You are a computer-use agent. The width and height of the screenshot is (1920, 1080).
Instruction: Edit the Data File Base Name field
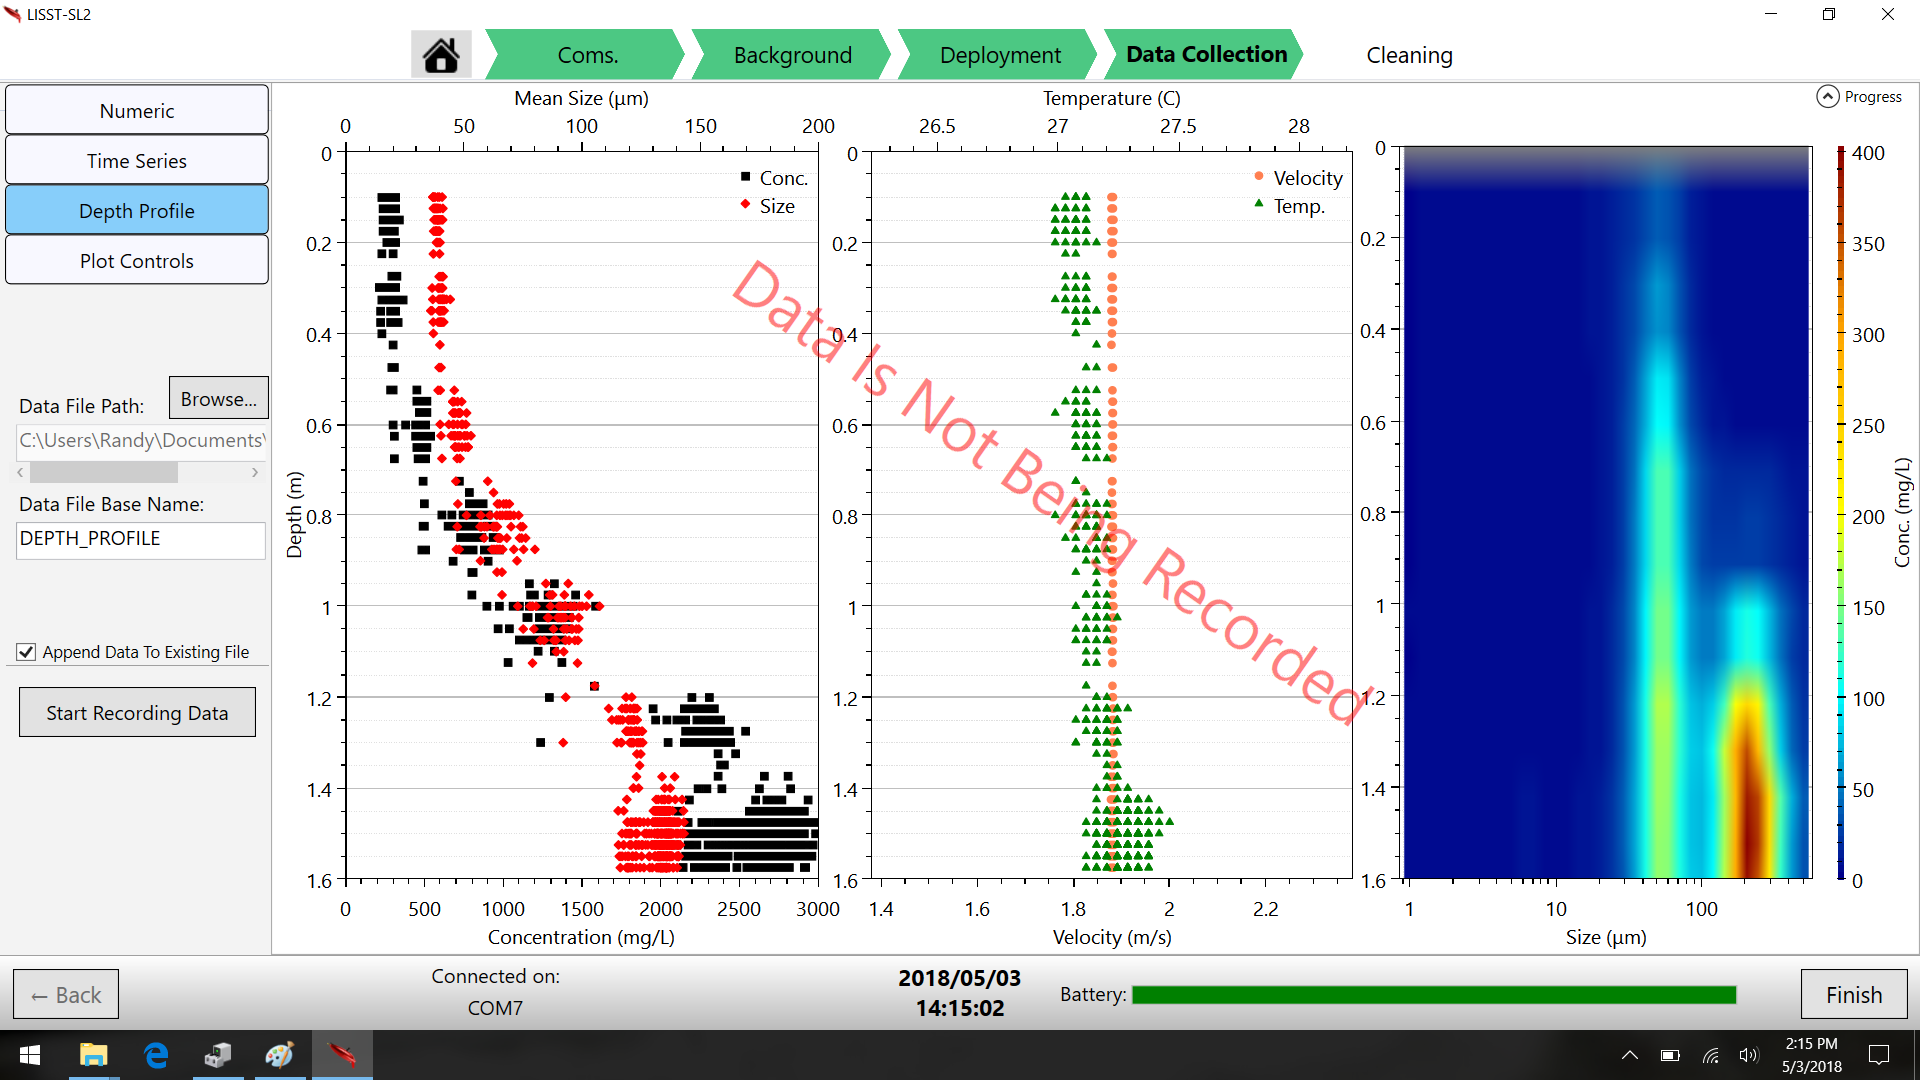tap(140, 540)
